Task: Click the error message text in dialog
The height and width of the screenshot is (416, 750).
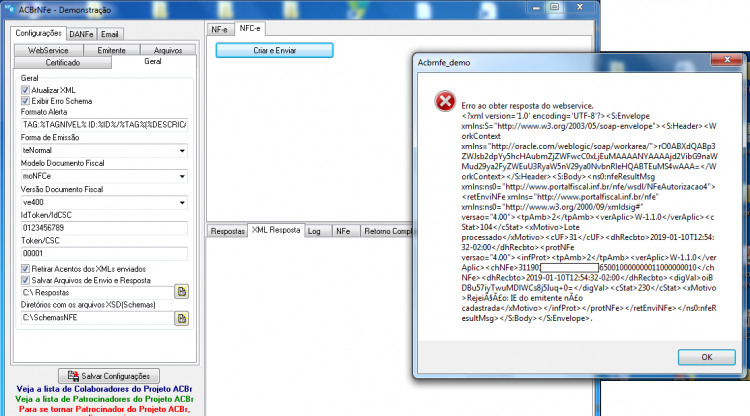Action: click(589, 212)
